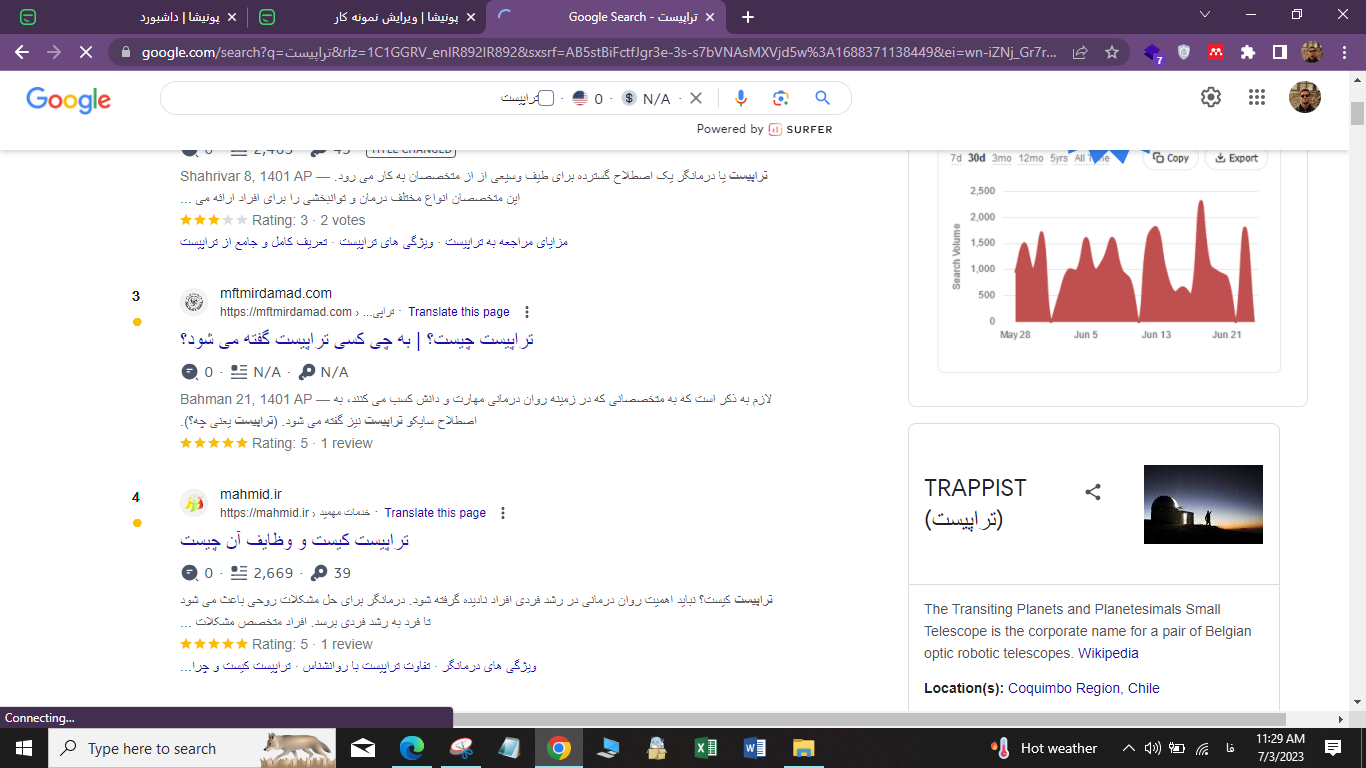Screen dimensions: 1366x768
Task: Open the Wikipedia link in TRAPPIST panel
Action: point(1108,653)
